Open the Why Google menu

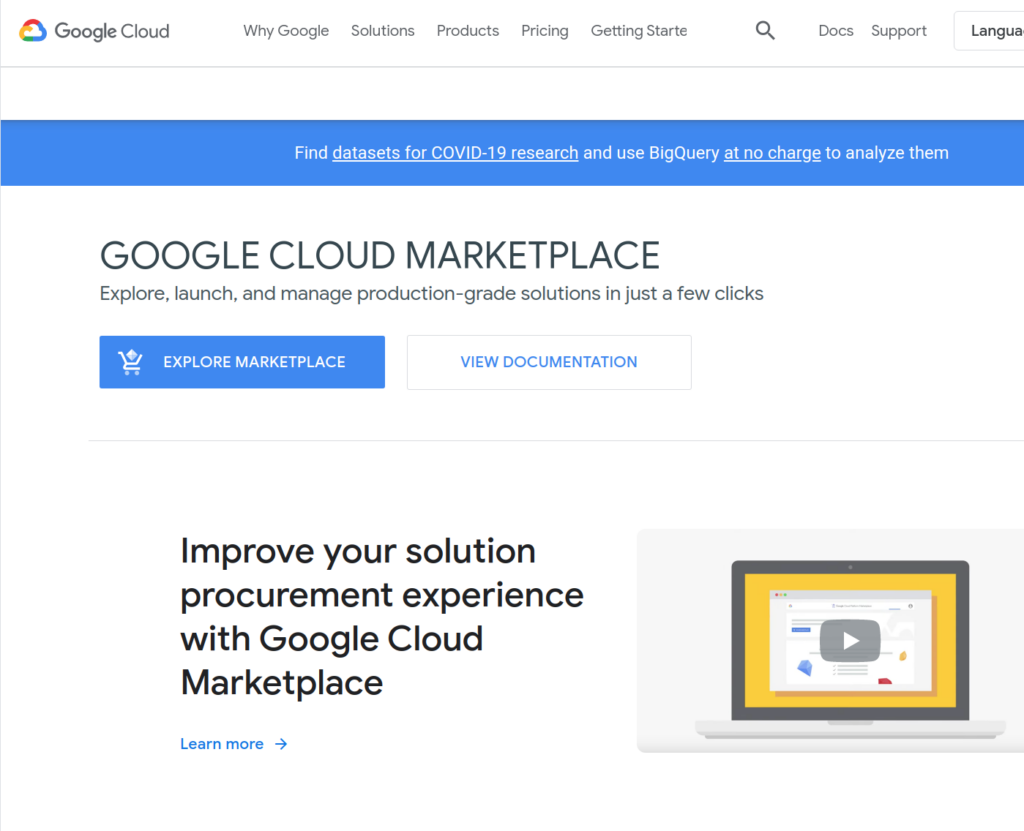(286, 31)
